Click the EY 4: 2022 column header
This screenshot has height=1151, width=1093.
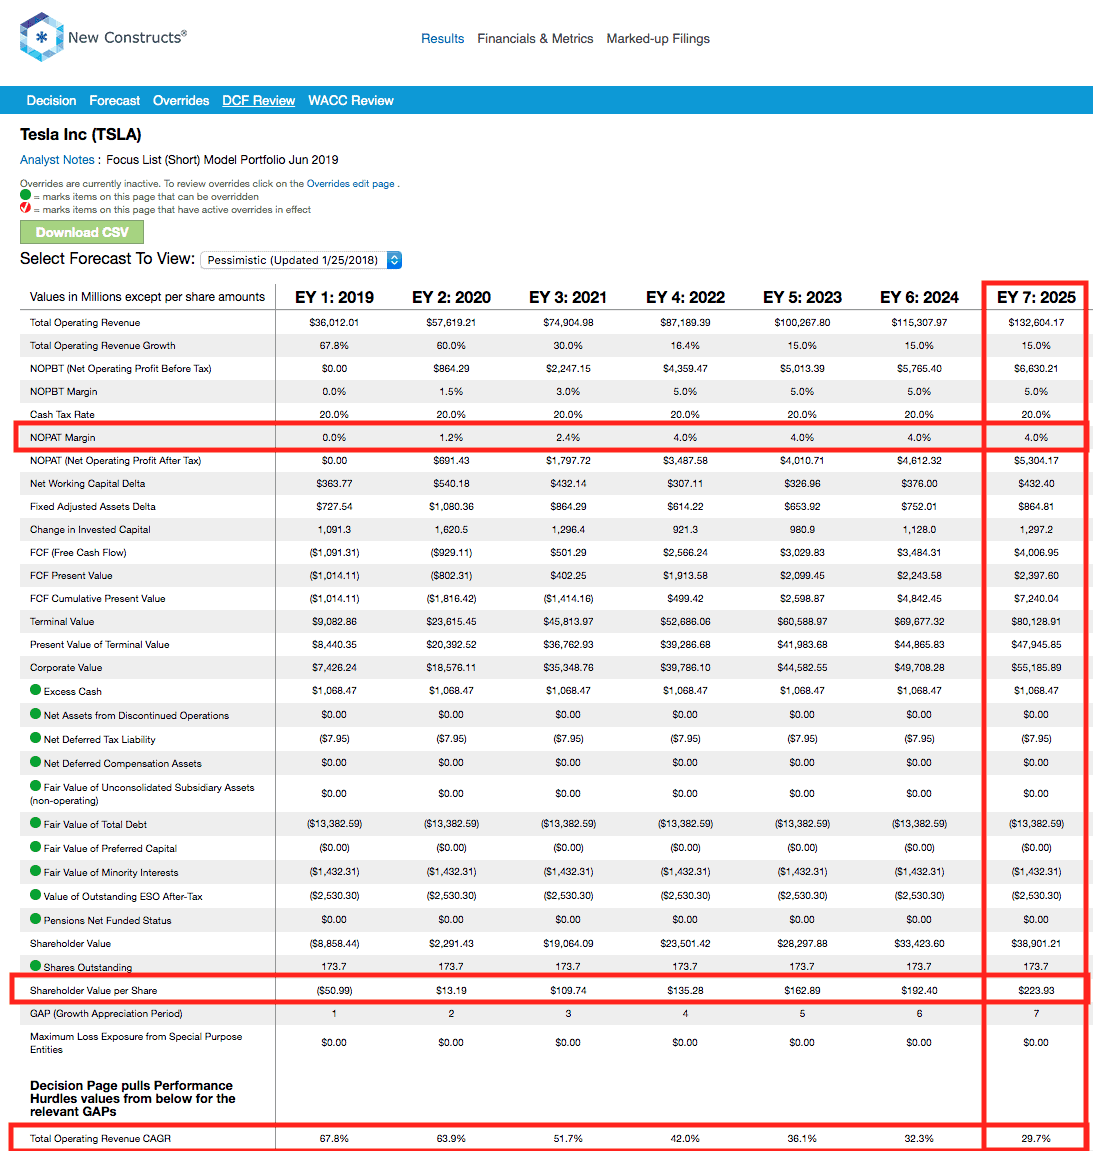(x=685, y=297)
